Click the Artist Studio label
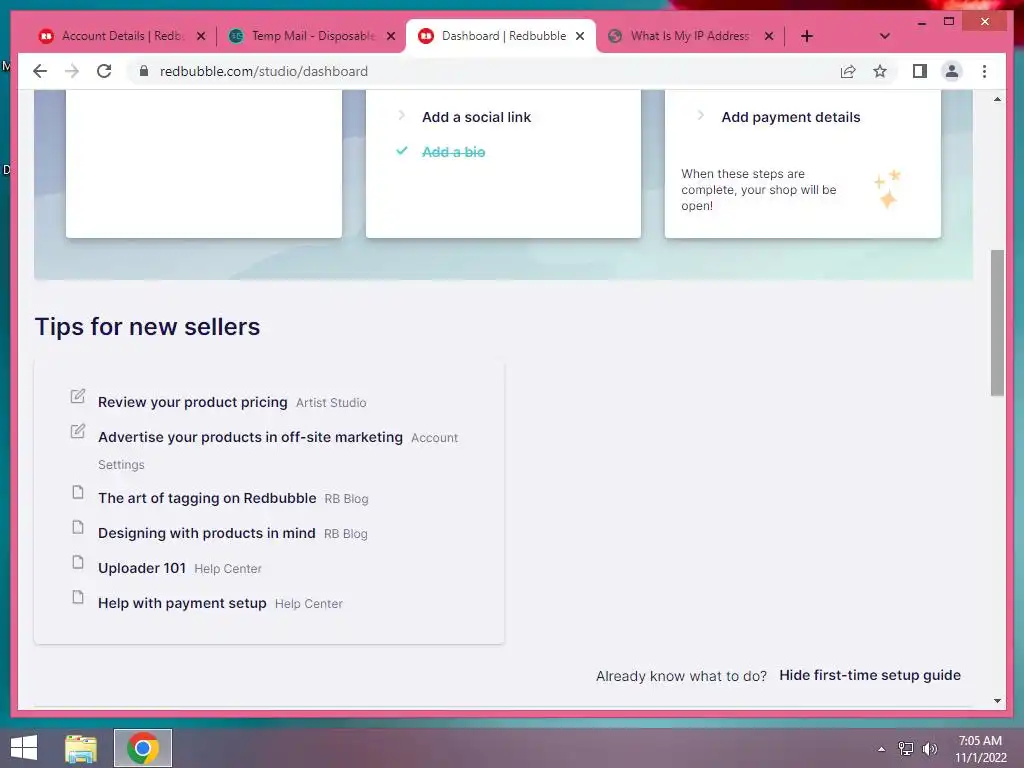 click(x=331, y=403)
